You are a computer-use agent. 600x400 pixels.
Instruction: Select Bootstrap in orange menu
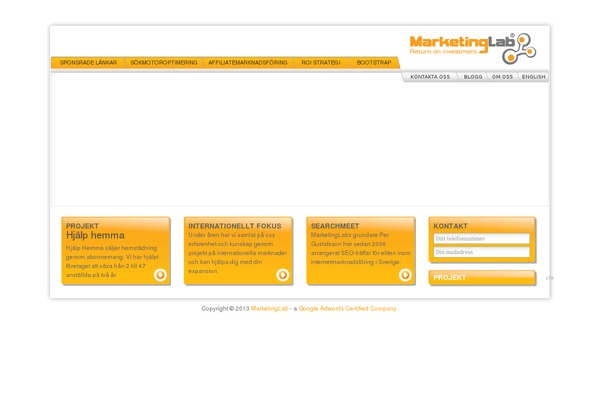(374, 62)
